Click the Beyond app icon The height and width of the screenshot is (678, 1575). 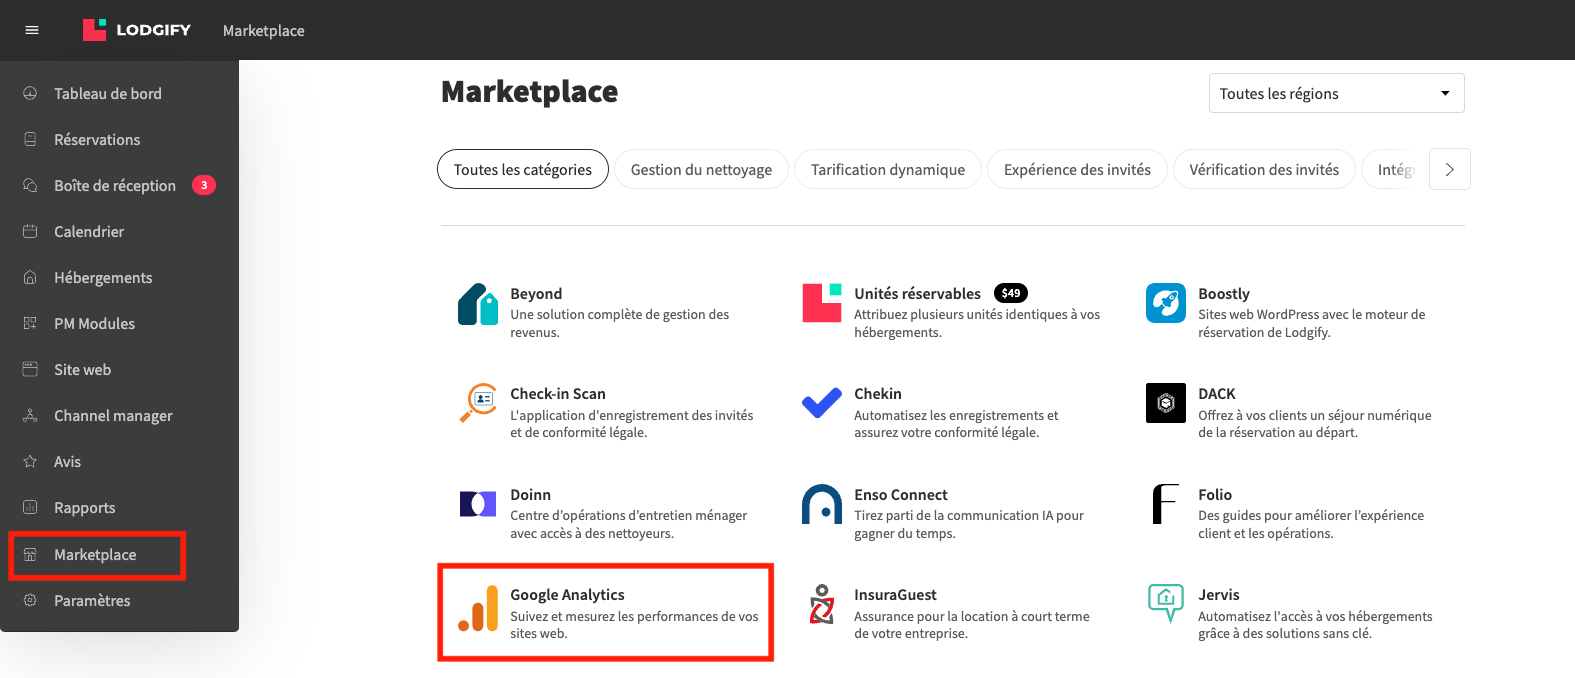point(478,304)
